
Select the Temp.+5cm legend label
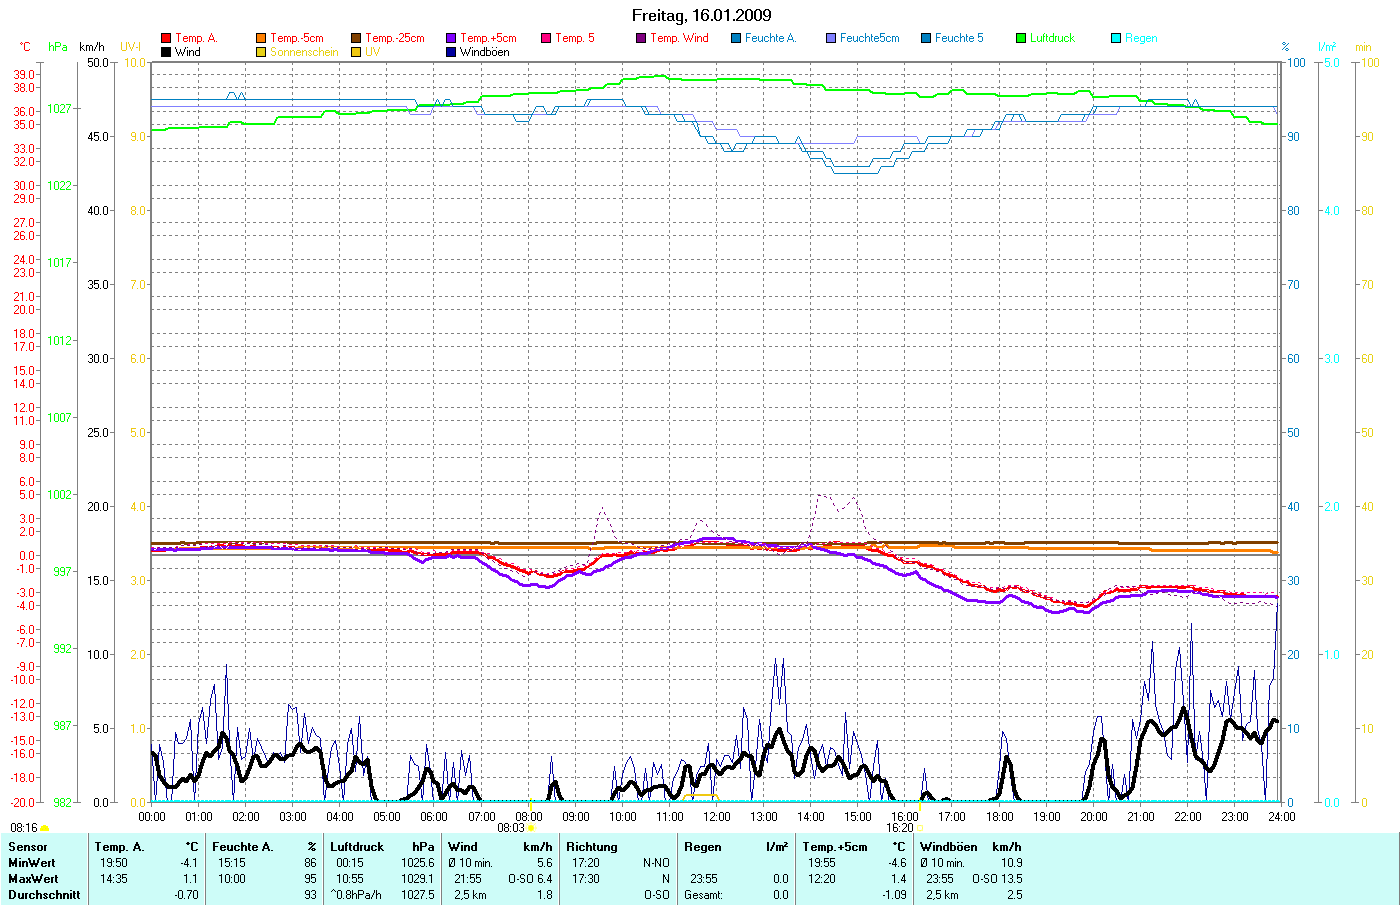coord(488,38)
